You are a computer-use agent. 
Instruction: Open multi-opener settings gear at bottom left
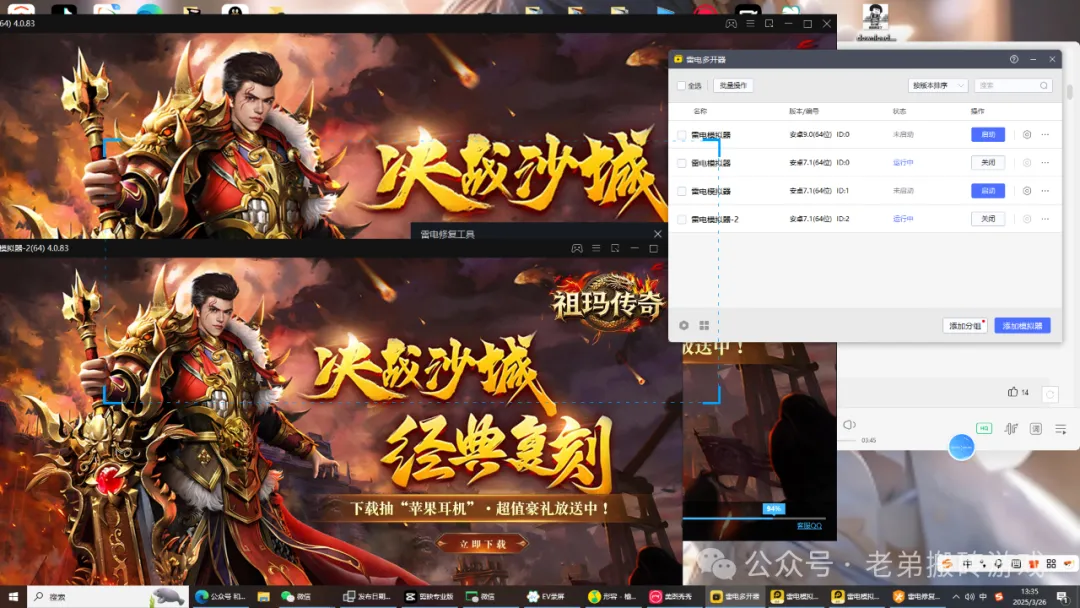pyautogui.click(x=684, y=325)
